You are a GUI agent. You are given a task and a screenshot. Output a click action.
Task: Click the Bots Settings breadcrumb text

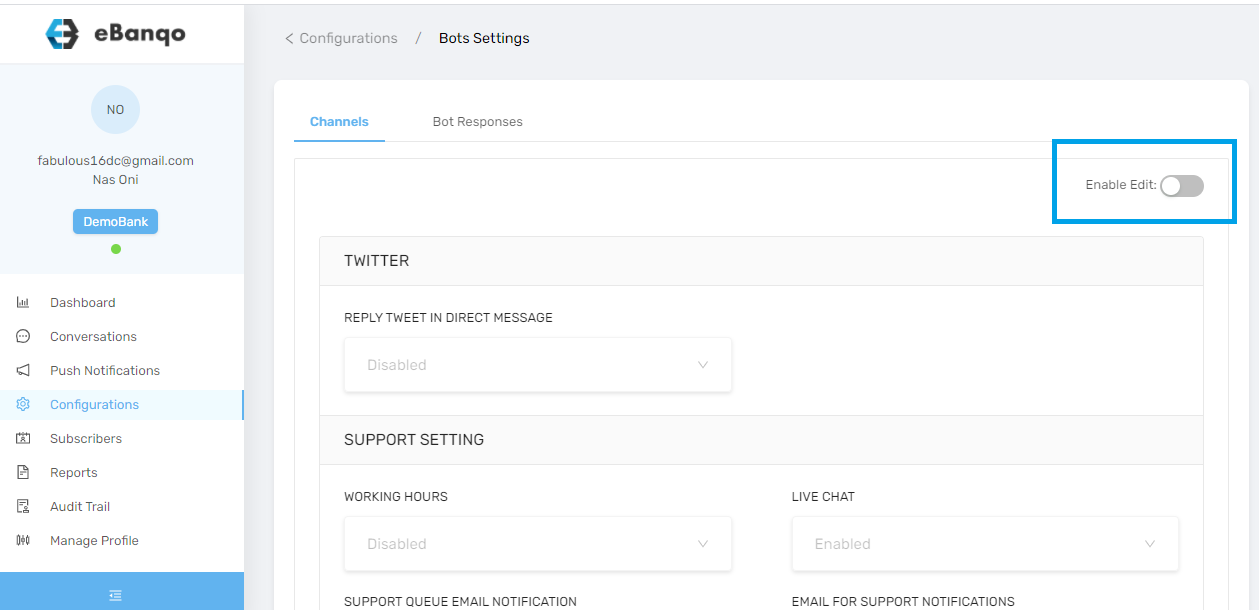(484, 38)
